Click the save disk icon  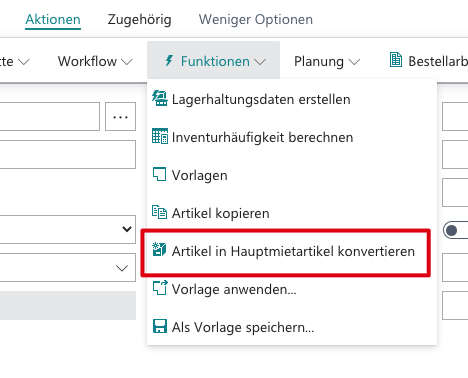tap(160, 326)
